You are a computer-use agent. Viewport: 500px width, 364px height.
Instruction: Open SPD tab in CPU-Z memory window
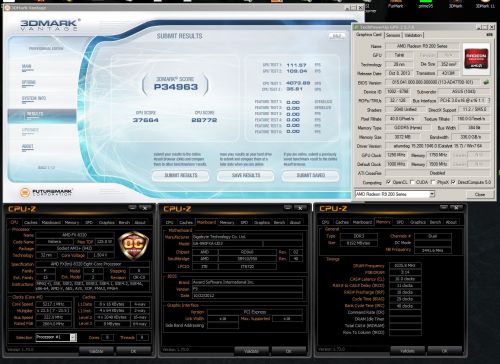pyautogui.click(x=400, y=222)
